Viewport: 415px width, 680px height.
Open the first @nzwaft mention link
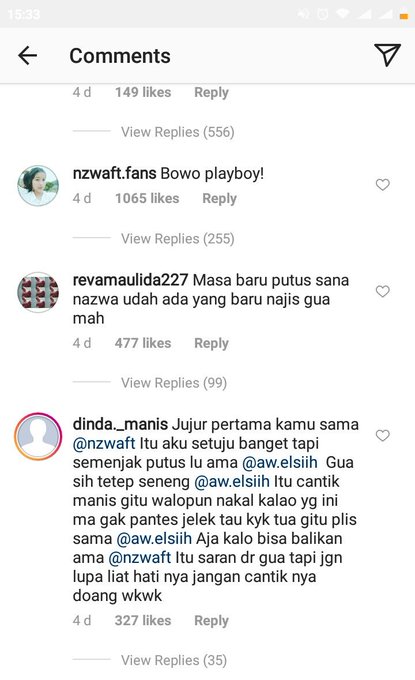click(104, 443)
